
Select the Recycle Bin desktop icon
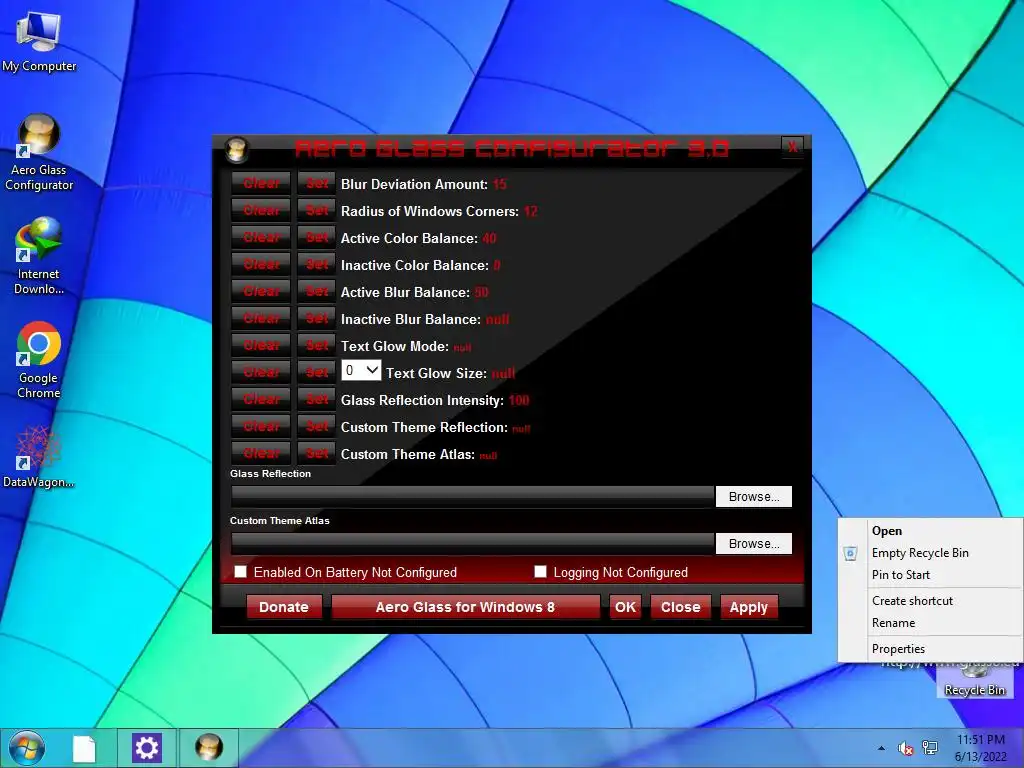point(974,682)
